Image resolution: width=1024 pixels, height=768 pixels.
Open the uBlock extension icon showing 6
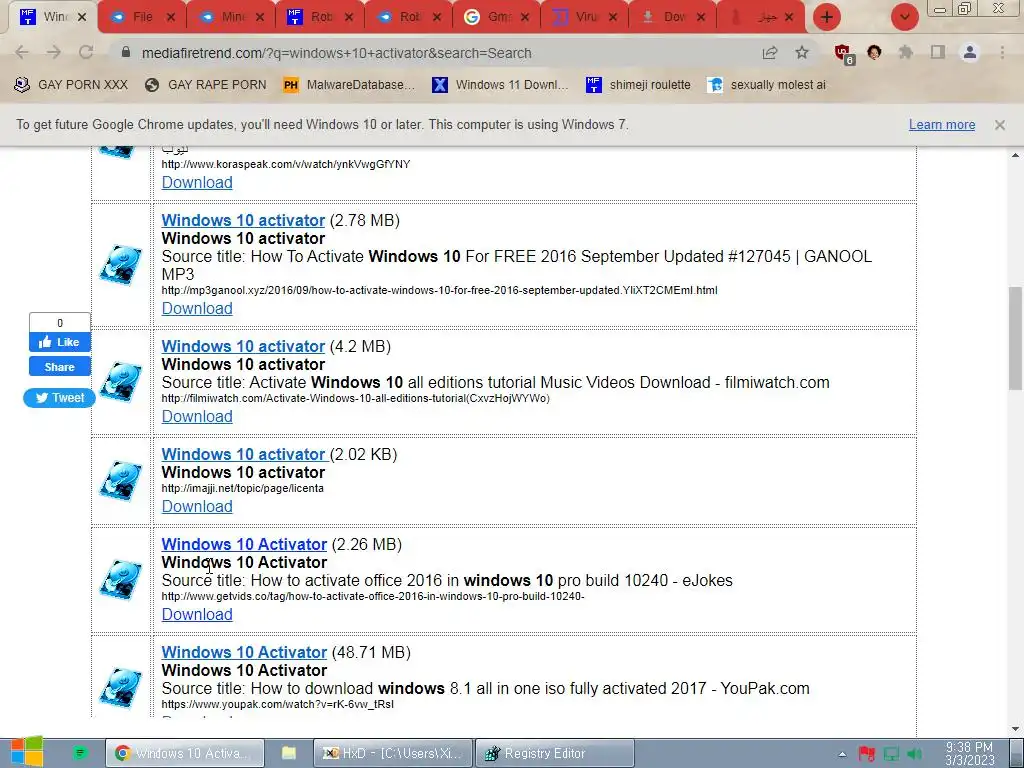pyautogui.click(x=843, y=54)
